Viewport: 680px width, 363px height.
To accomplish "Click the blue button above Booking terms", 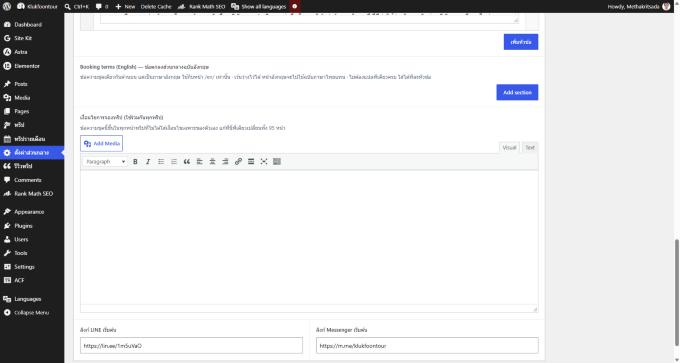I will click(x=521, y=42).
